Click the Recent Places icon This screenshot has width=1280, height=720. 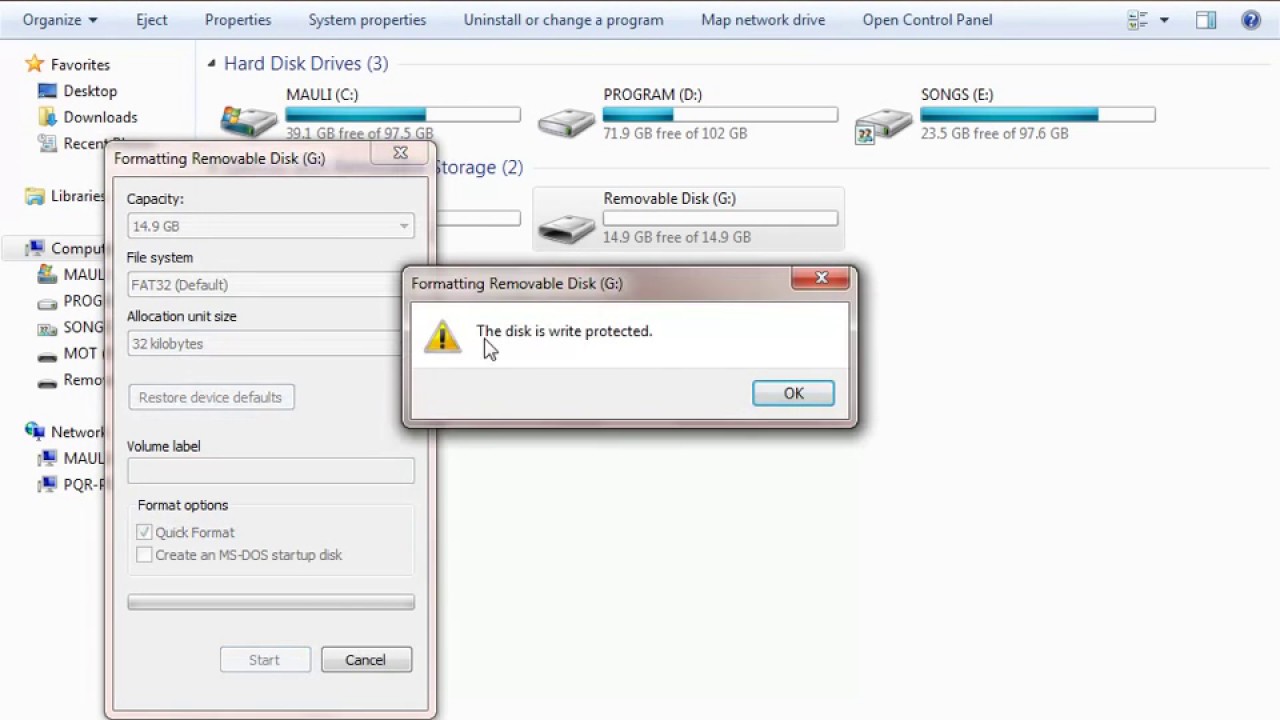coord(47,143)
